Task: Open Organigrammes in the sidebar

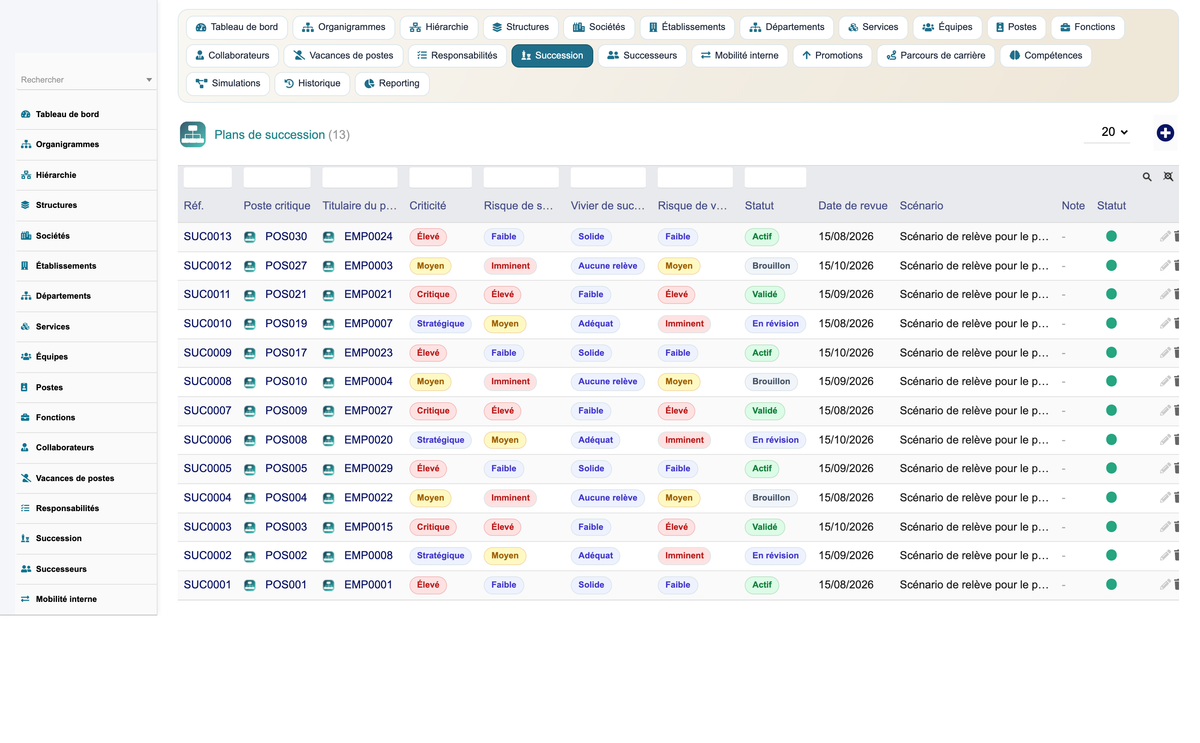Action: click(x=67, y=144)
